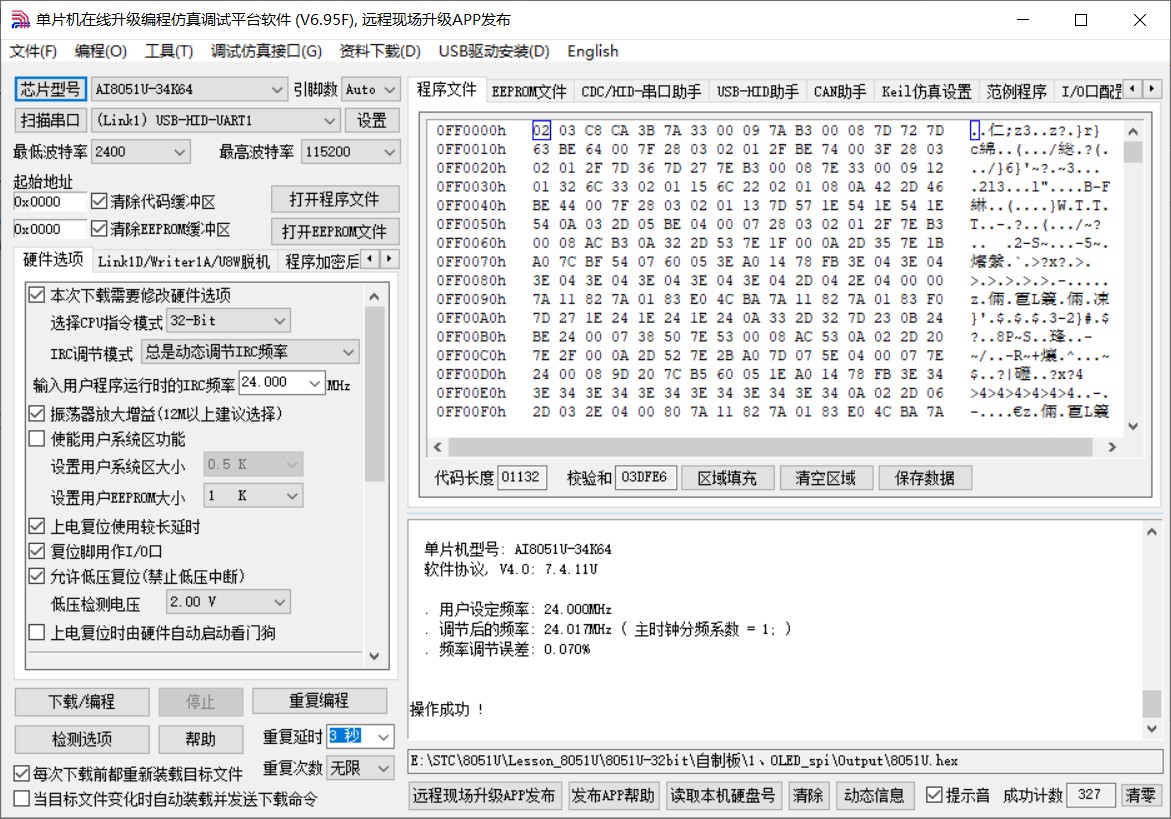This screenshot has height=819, width=1171.
Task: Switch language via English menu
Action: point(593,51)
